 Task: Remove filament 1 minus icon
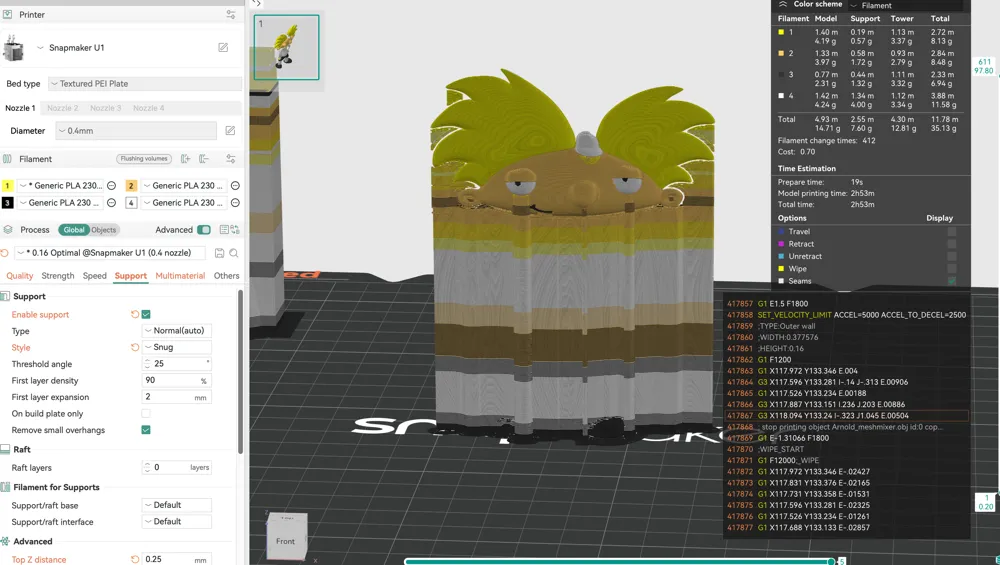[112, 186]
